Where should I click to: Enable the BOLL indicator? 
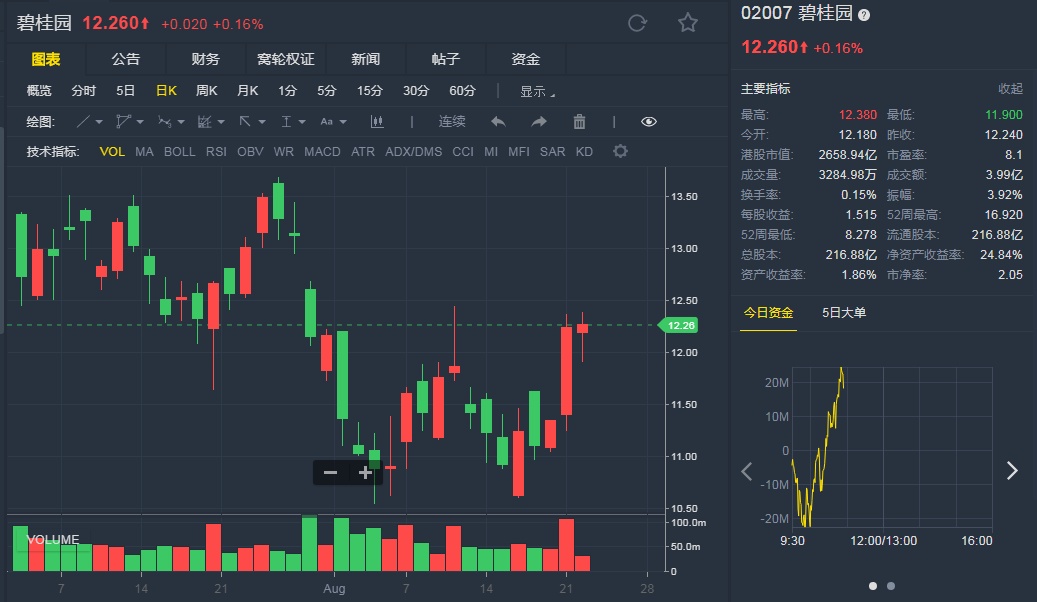[x=180, y=152]
